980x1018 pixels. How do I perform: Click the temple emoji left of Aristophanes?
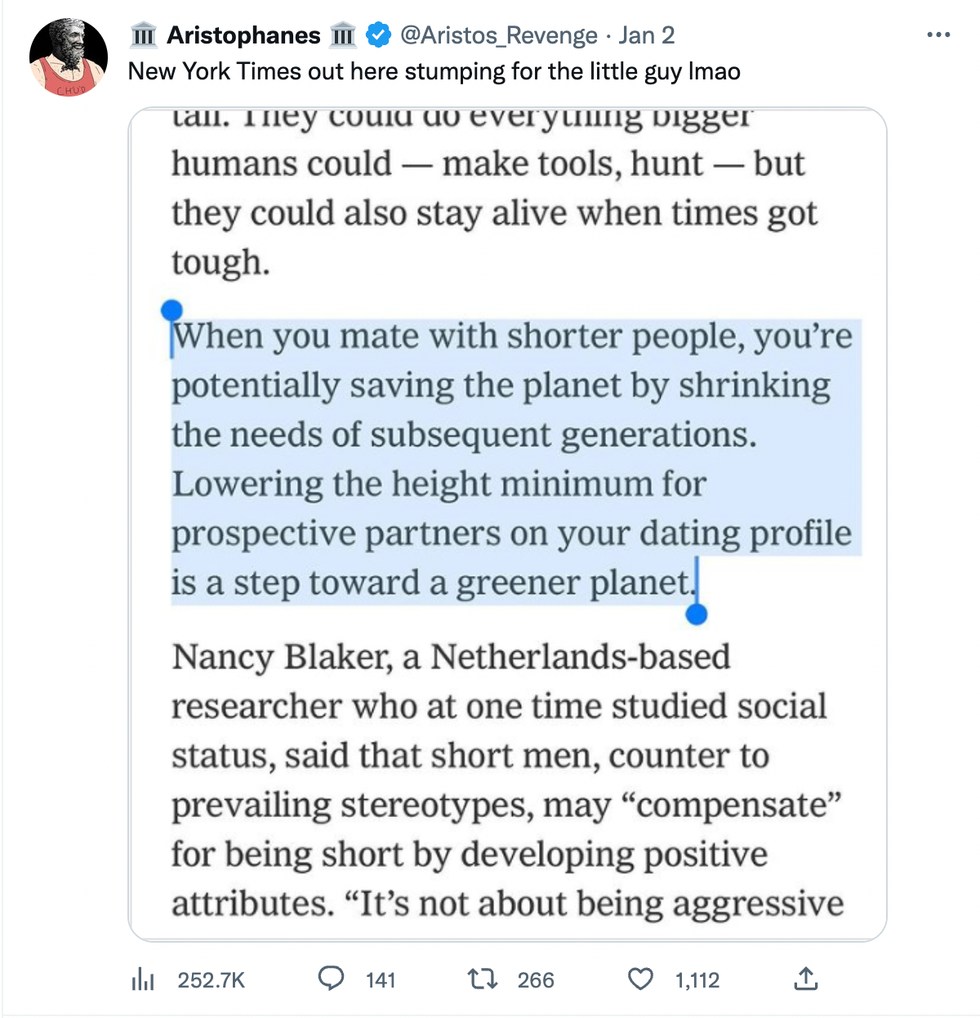144,36
